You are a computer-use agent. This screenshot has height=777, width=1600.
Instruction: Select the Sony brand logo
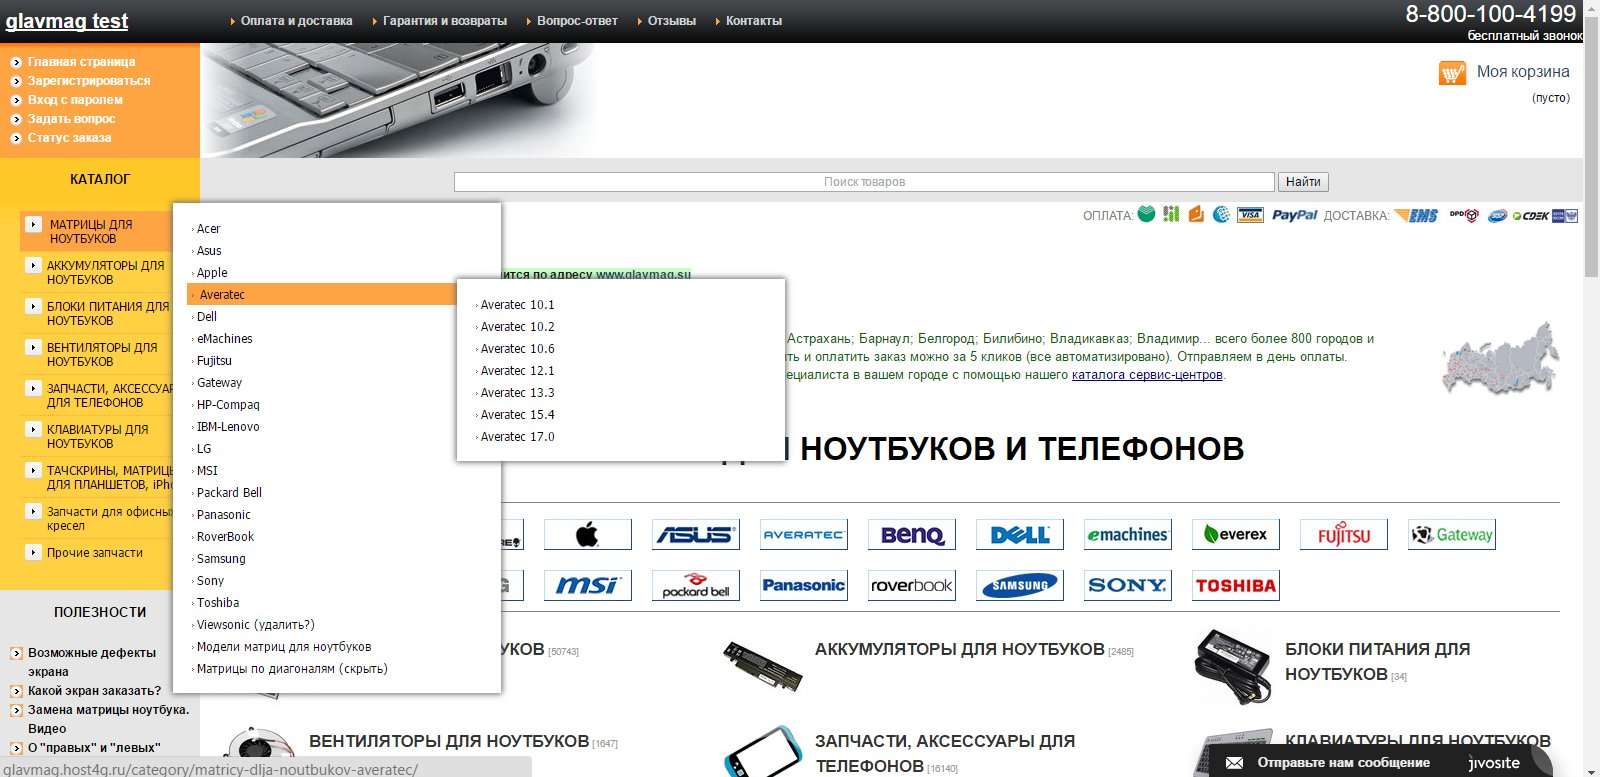(x=1128, y=586)
